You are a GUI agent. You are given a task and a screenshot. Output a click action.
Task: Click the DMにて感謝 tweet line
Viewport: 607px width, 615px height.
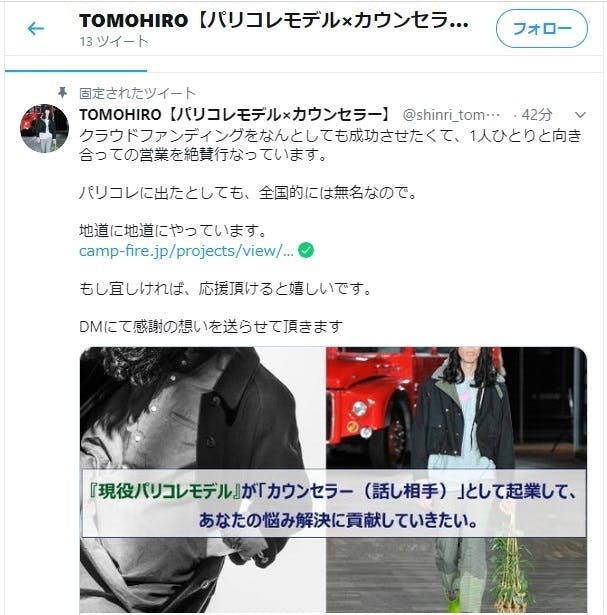click(x=211, y=327)
